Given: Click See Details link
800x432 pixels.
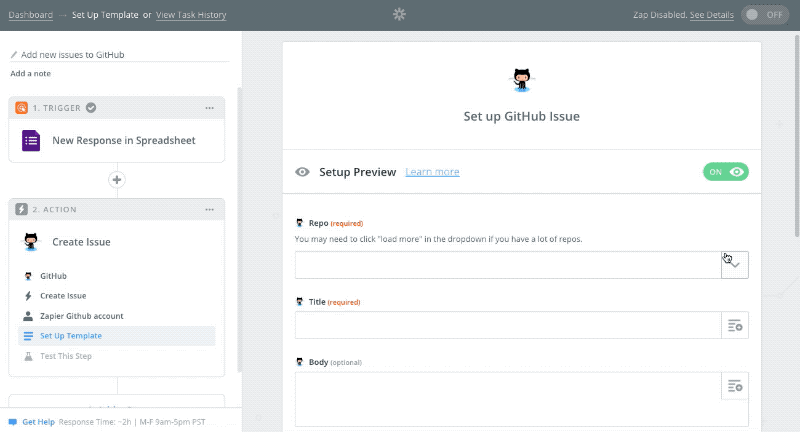Looking at the screenshot, I should 712,15.
